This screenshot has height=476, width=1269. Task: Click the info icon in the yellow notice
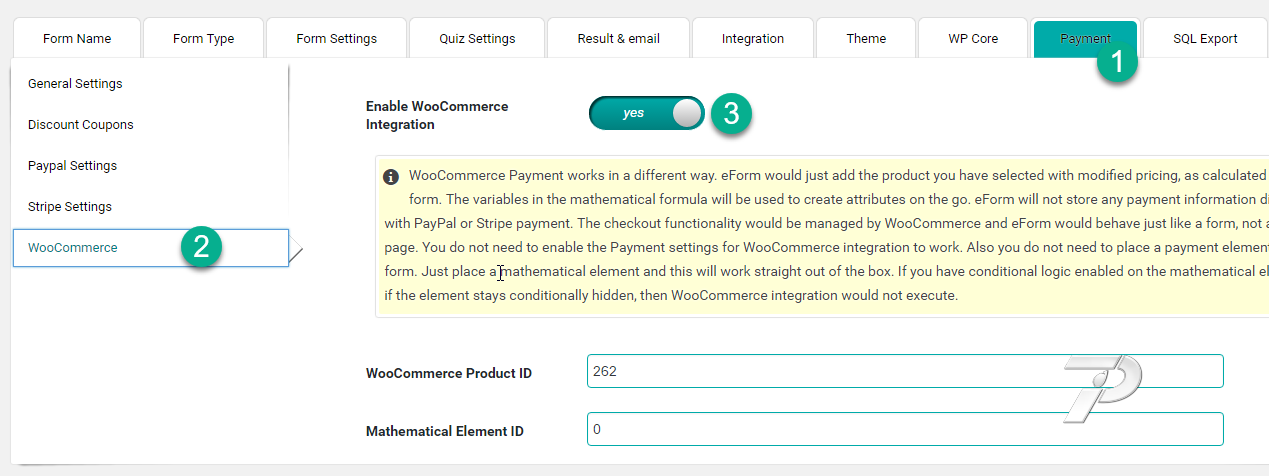391,177
